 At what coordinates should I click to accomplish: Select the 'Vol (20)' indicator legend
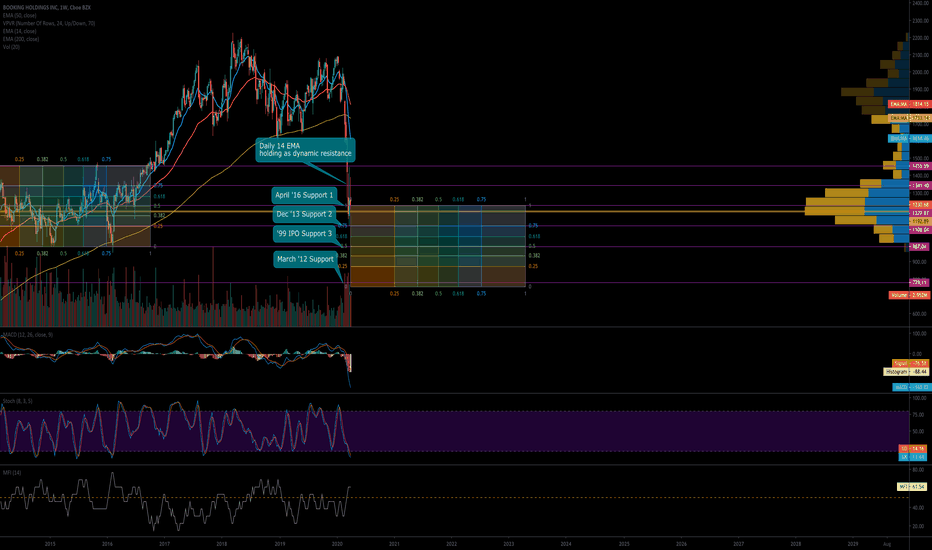point(11,46)
